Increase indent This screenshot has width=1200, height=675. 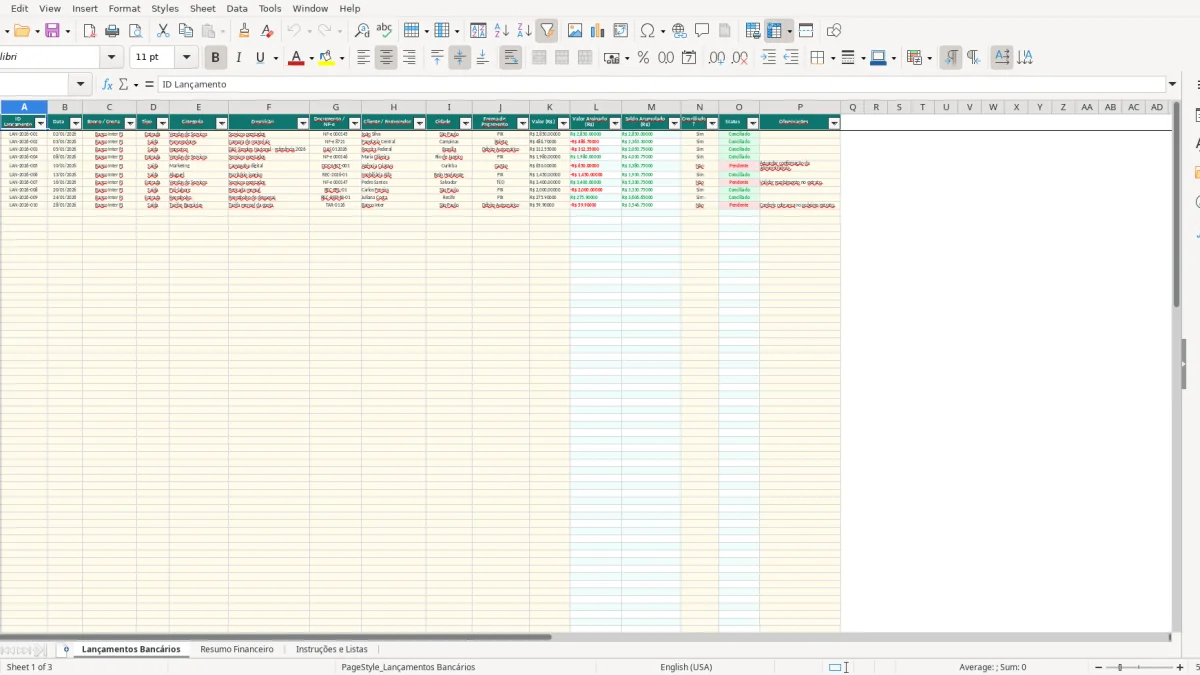(768, 58)
